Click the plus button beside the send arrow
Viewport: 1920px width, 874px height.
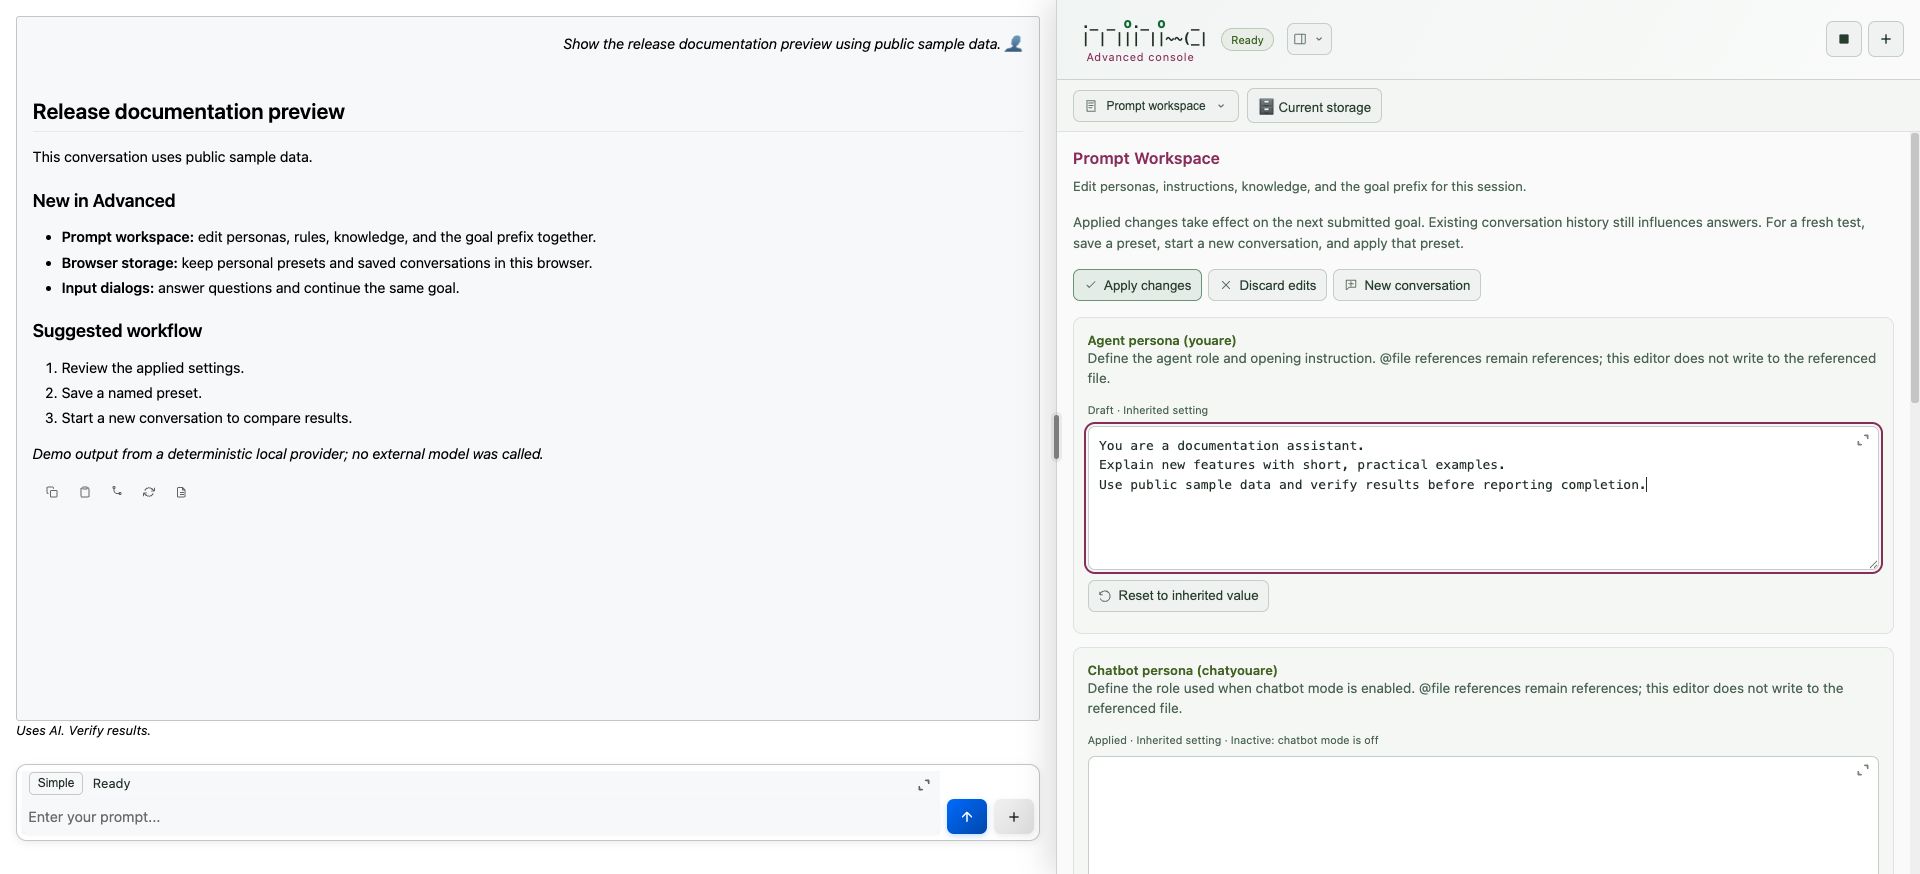(x=1014, y=817)
